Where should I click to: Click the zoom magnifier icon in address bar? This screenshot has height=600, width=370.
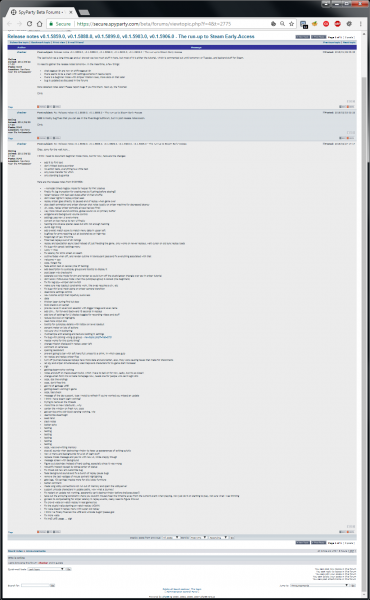pyautogui.click(x=282, y=24)
